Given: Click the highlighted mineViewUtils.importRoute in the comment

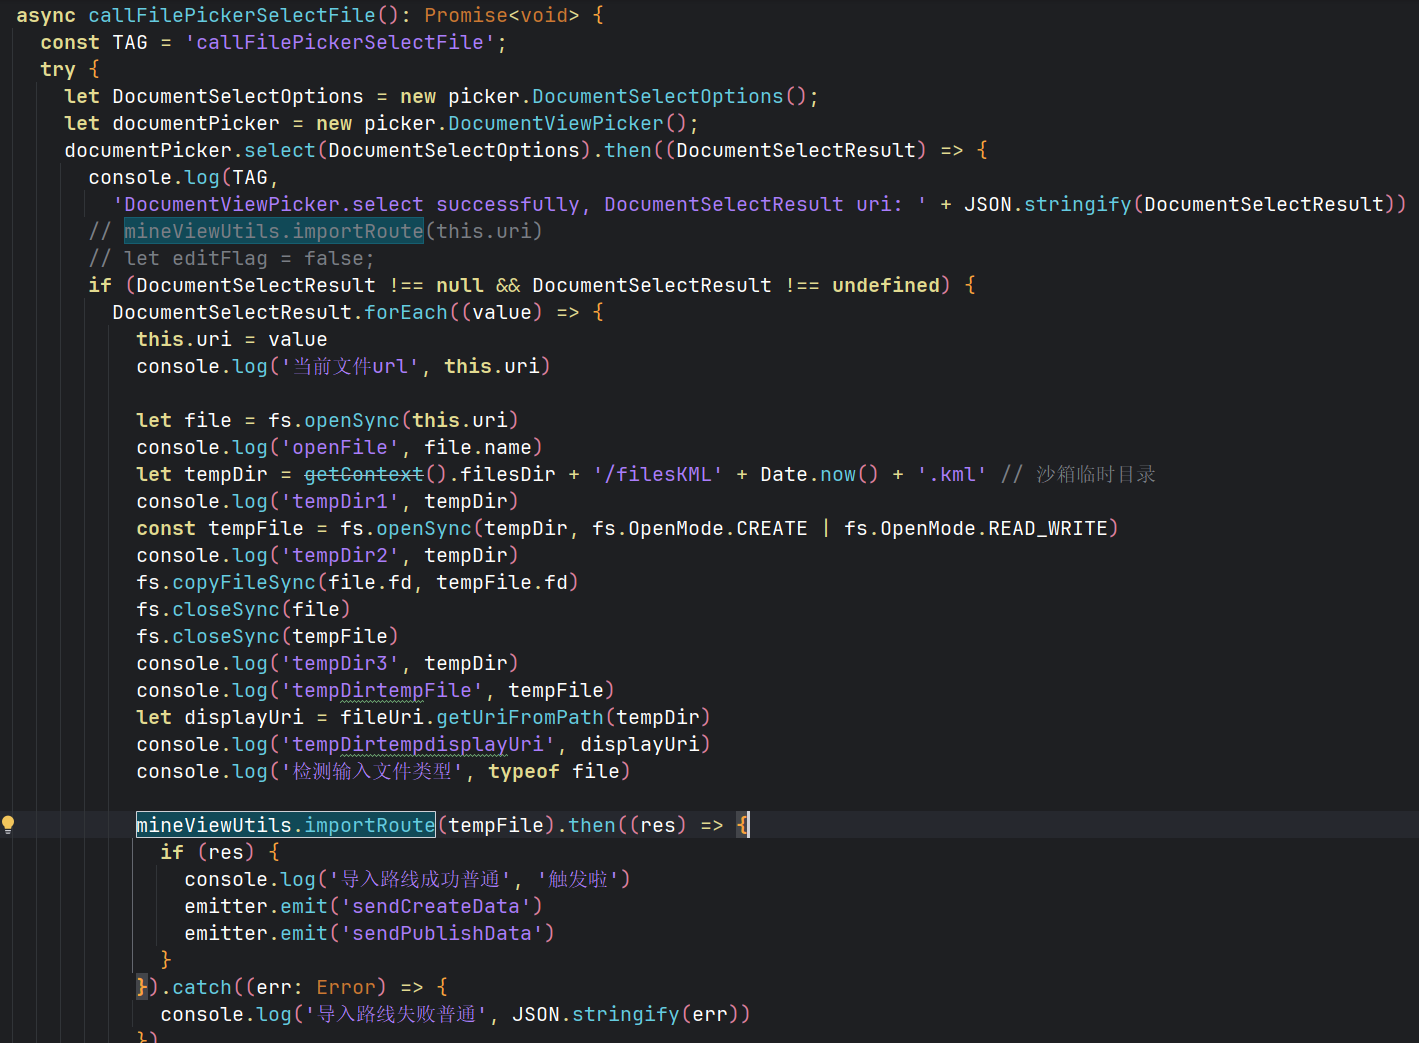Looking at the screenshot, I should 273,231.
